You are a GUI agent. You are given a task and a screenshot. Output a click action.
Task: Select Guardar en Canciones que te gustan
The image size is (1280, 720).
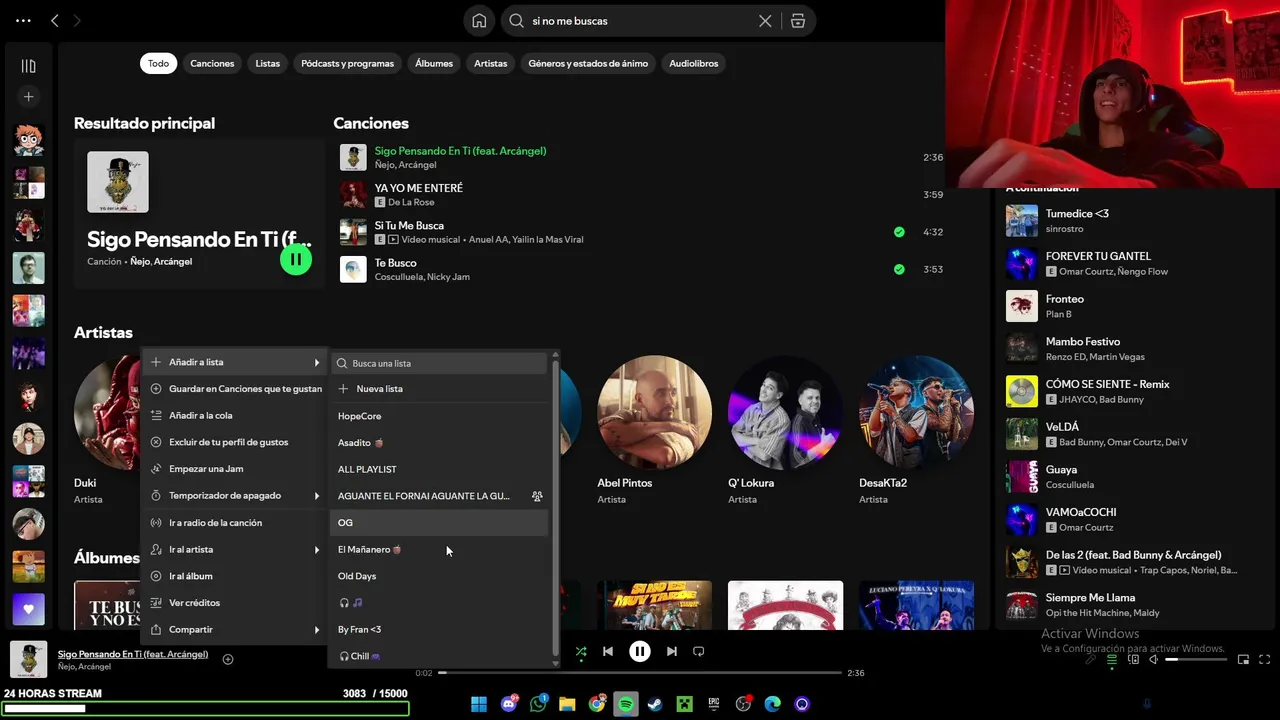tap(235, 388)
